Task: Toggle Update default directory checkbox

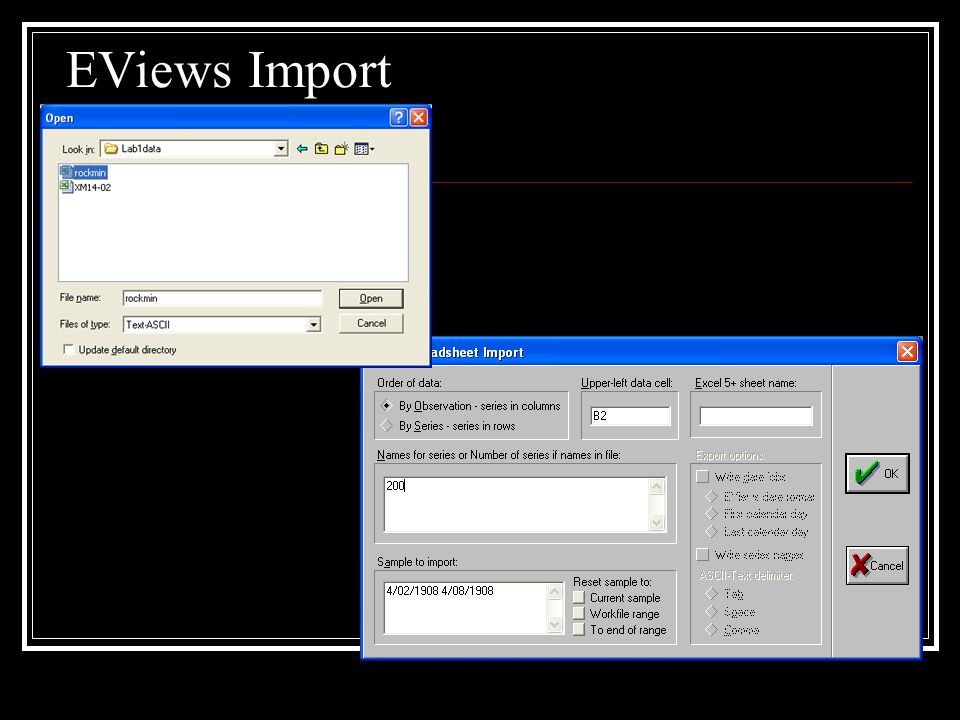Action: [x=69, y=350]
